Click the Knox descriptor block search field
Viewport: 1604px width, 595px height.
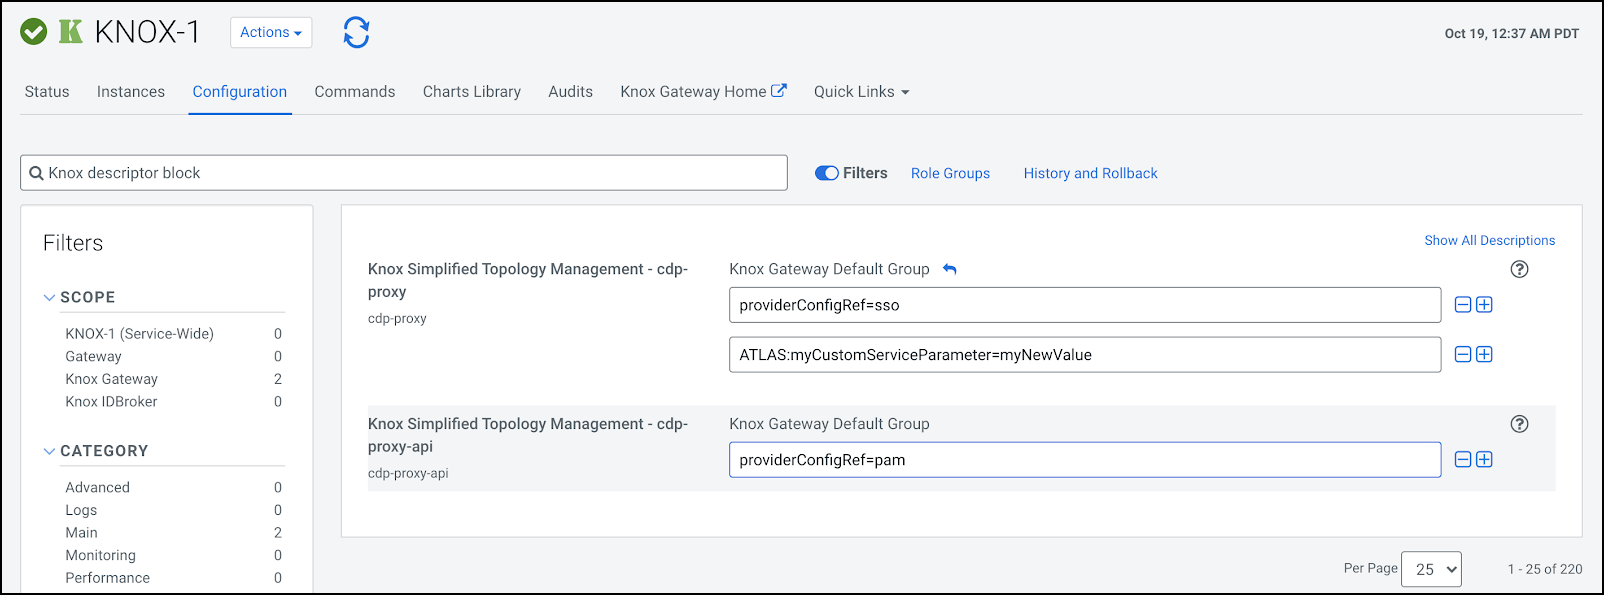(x=404, y=173)
